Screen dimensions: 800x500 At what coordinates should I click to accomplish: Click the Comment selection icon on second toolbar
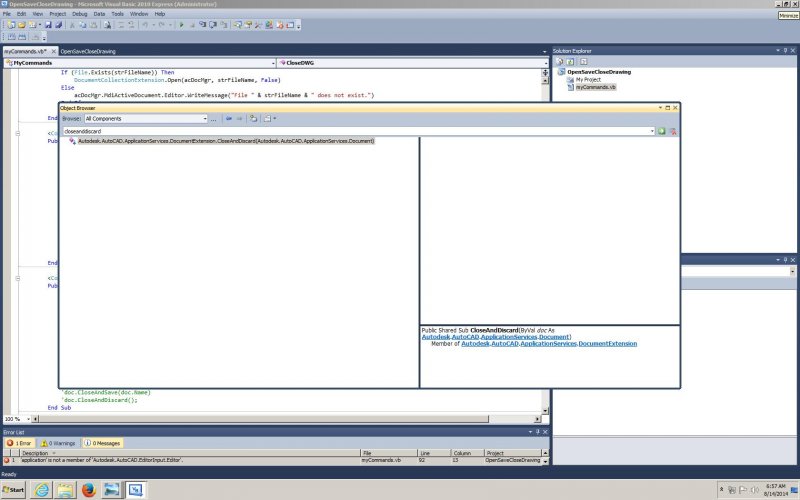pos(12,37)
